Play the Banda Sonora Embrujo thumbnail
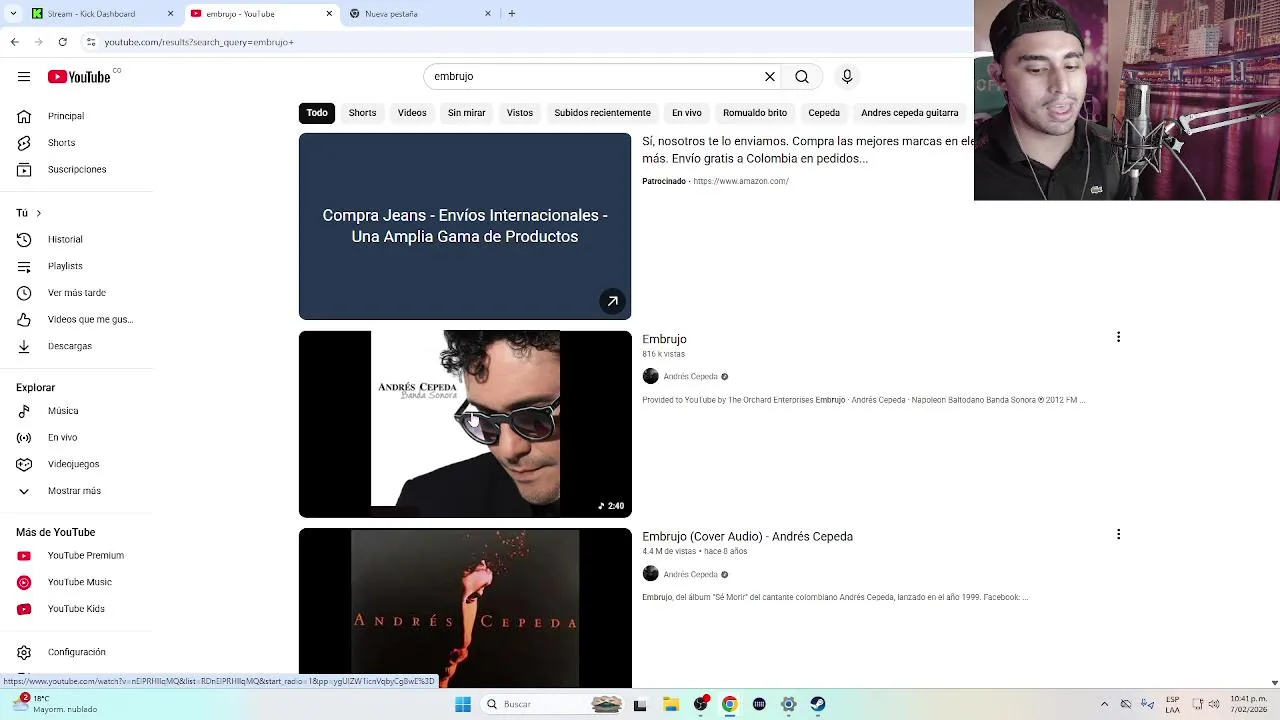Image resolution: width=1280 pixels, height=720 pixels. pyautogui.click(x=465, y=424)
